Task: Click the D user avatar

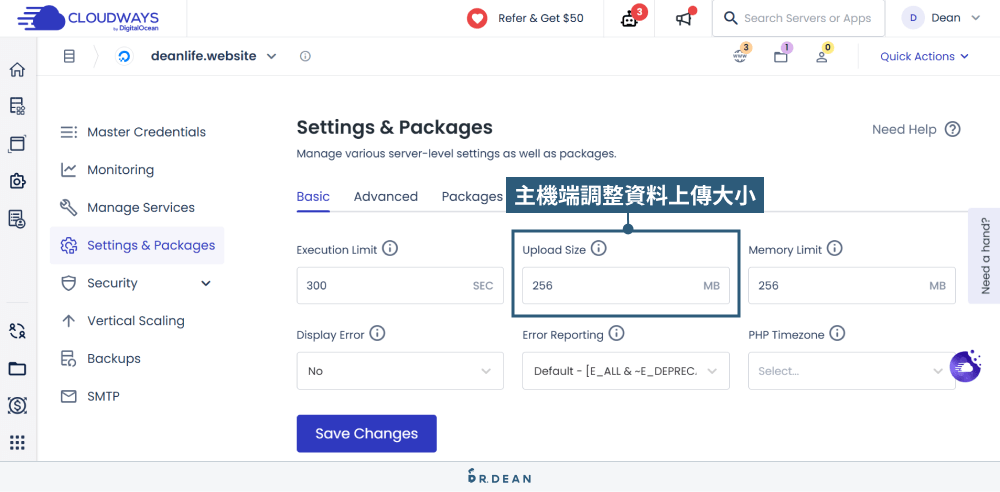Action: 913,18
